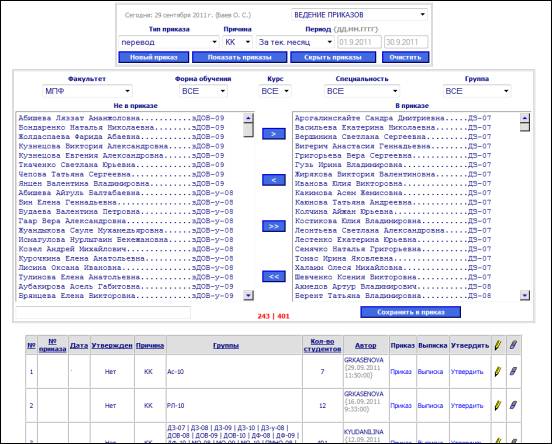Open Факультет dropdown showing МПФ
Viewport: 552px width, 444px height.
point(87,91)
